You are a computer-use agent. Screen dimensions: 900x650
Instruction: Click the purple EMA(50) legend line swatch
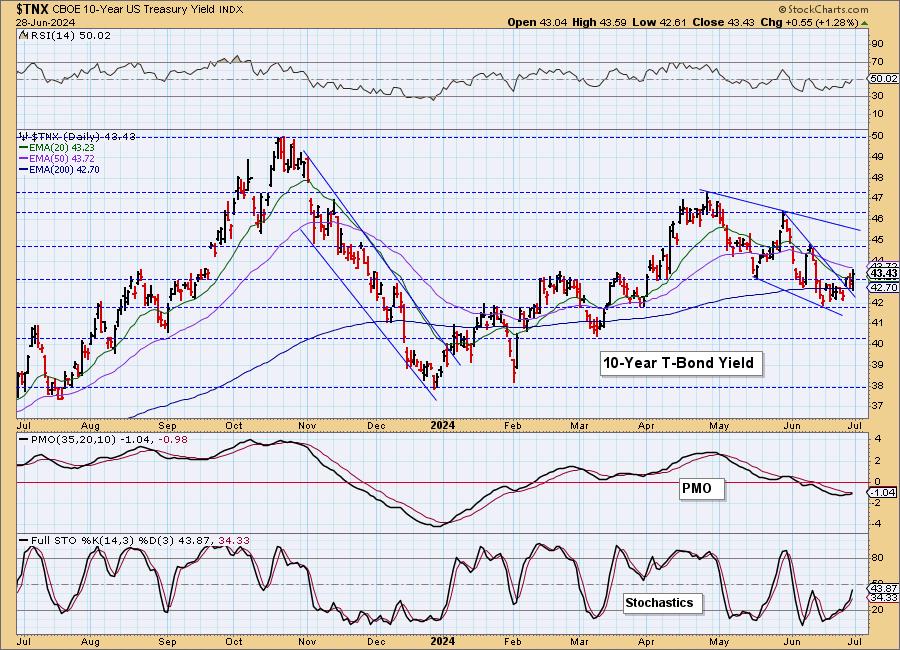click(24, 158)
